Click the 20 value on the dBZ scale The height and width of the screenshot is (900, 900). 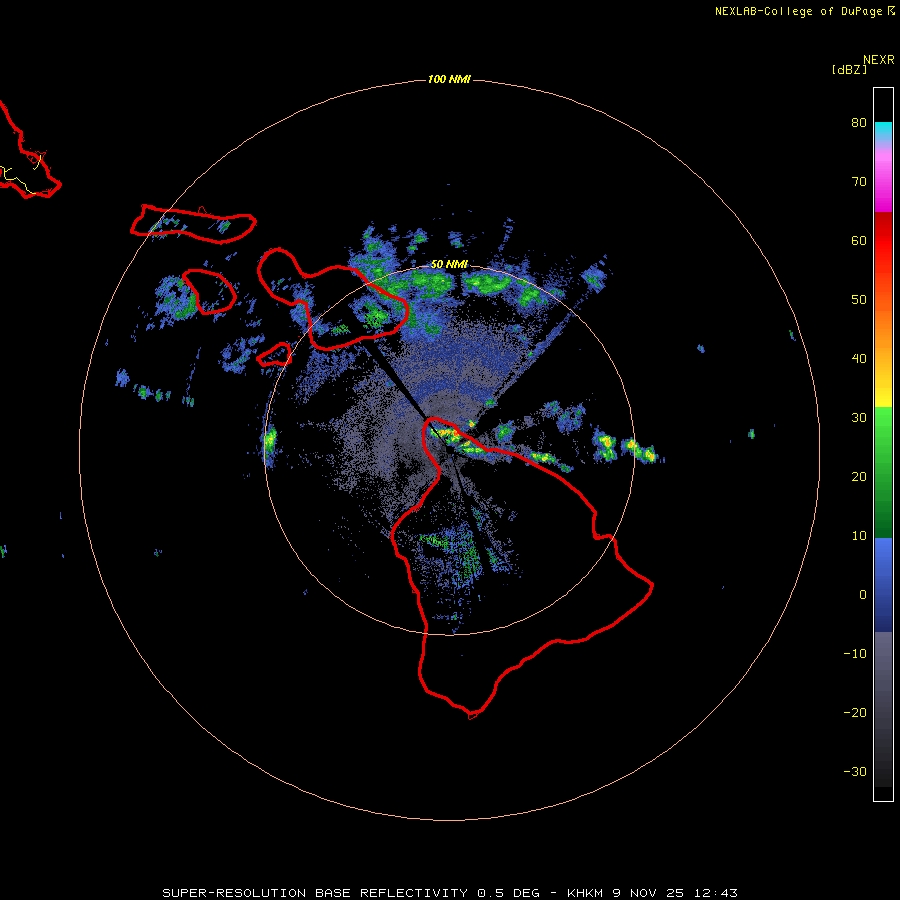coord(859,477)
